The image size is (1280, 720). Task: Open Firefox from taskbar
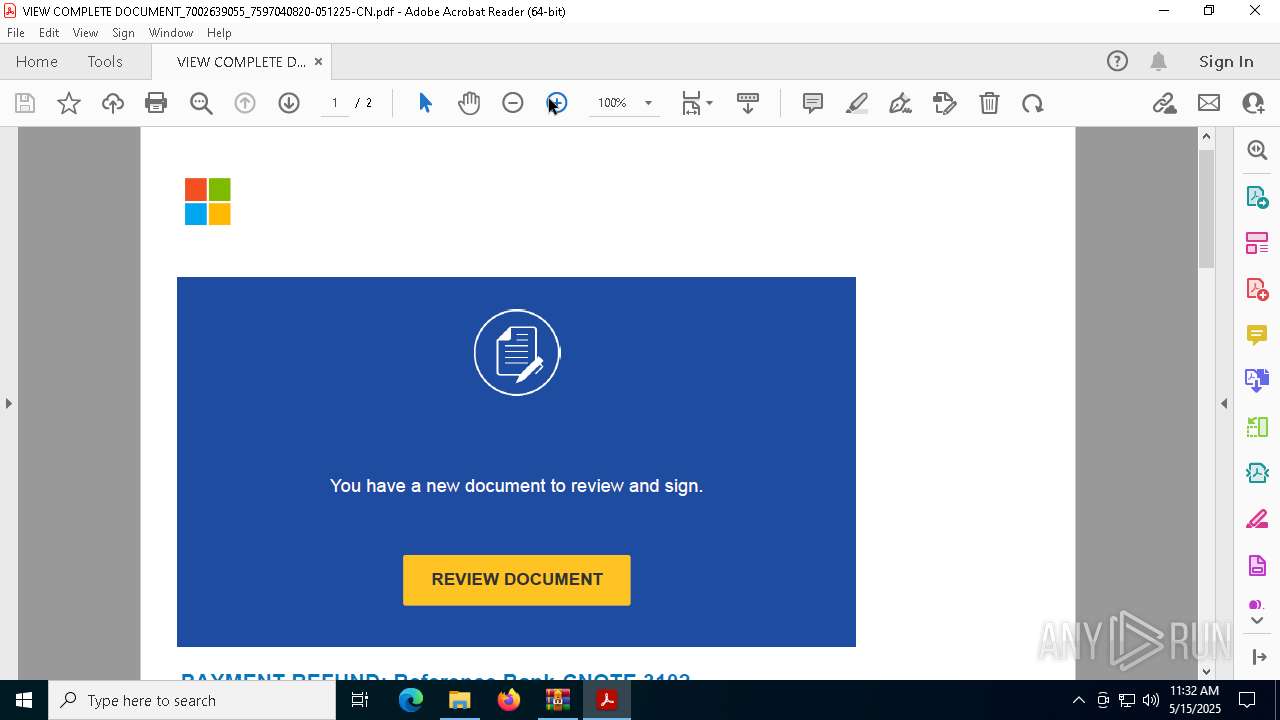pos(509,700)
